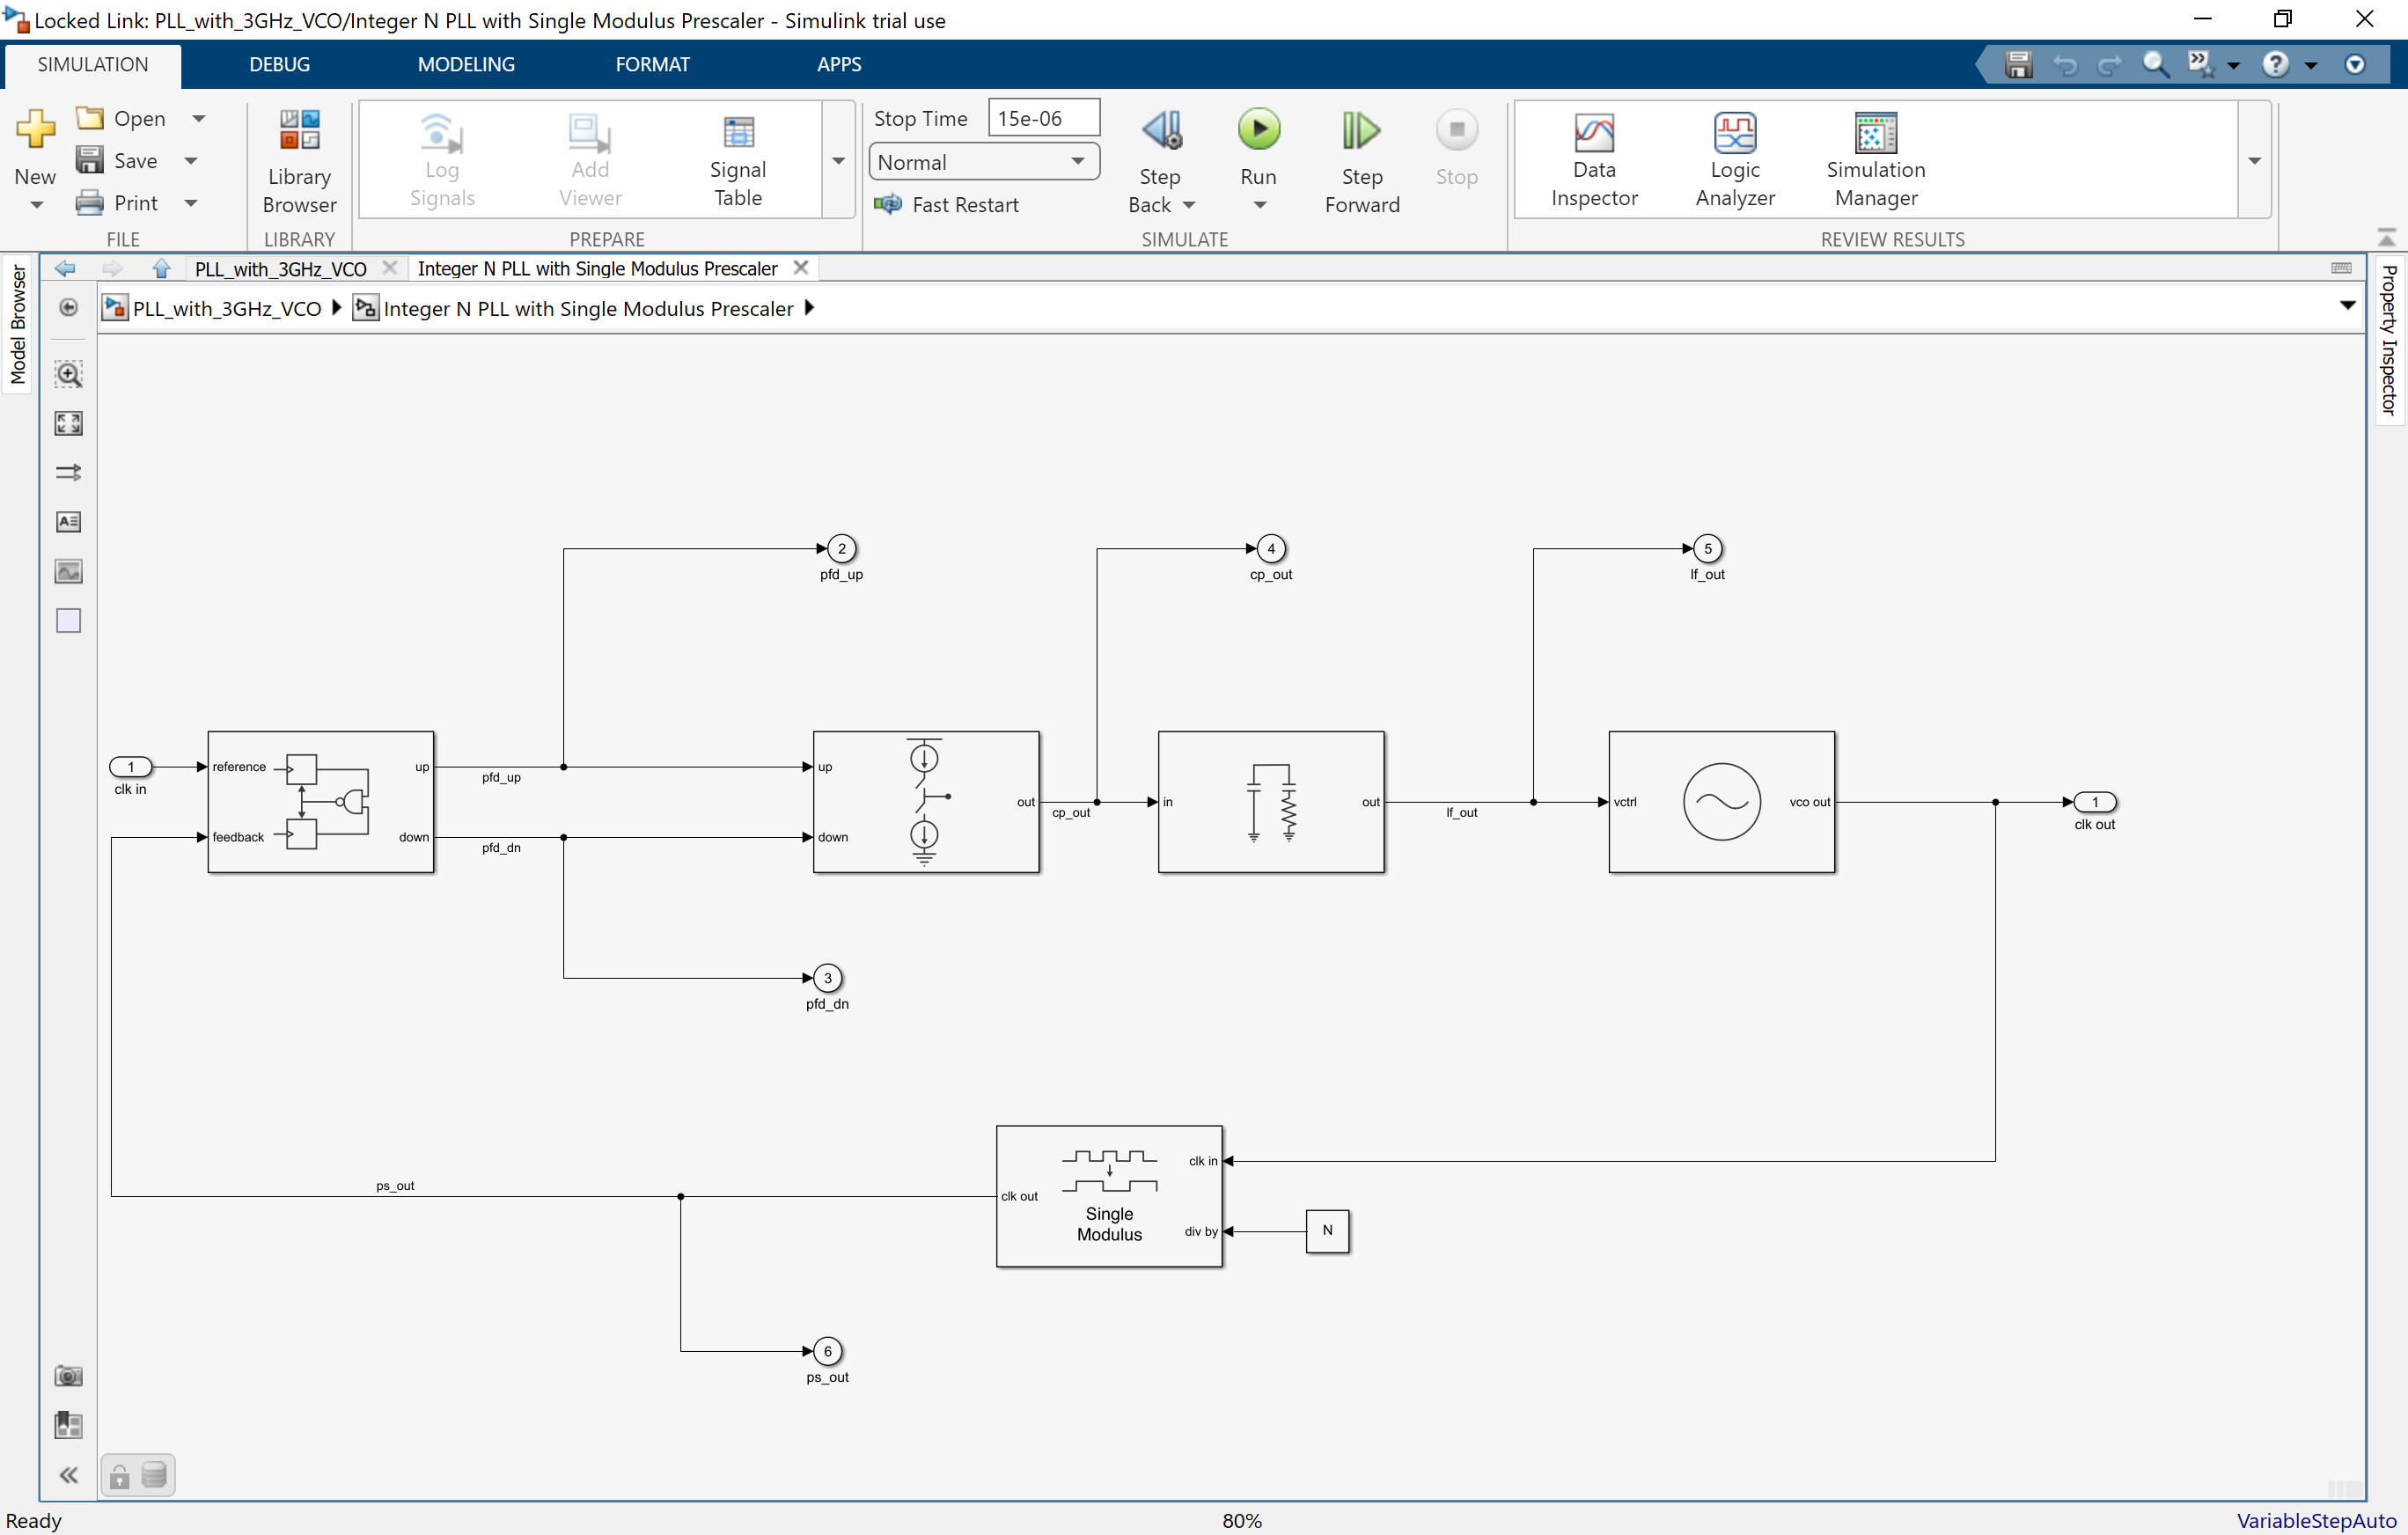Open the Logic Analyzer
Viewport: 2408px width, 1535px height.
coord(1733,158)
